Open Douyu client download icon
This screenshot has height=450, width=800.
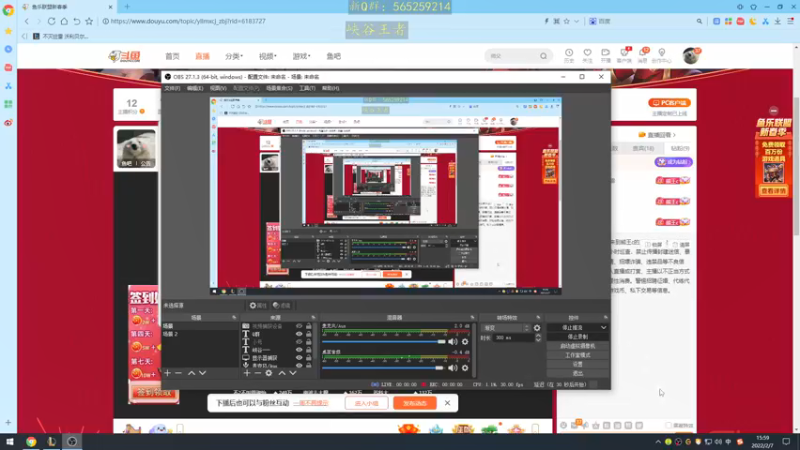(624, 55)
